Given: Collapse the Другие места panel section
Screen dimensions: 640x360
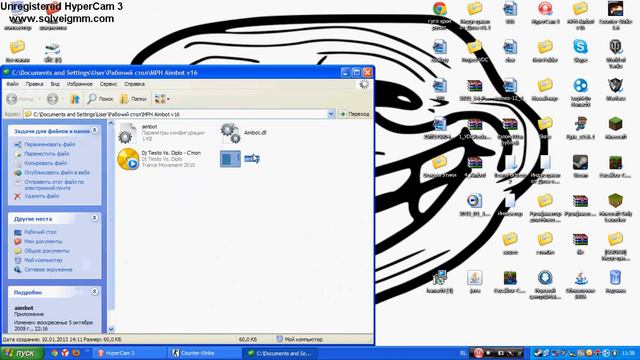Looking at the screenshot, I should [94, 218].
